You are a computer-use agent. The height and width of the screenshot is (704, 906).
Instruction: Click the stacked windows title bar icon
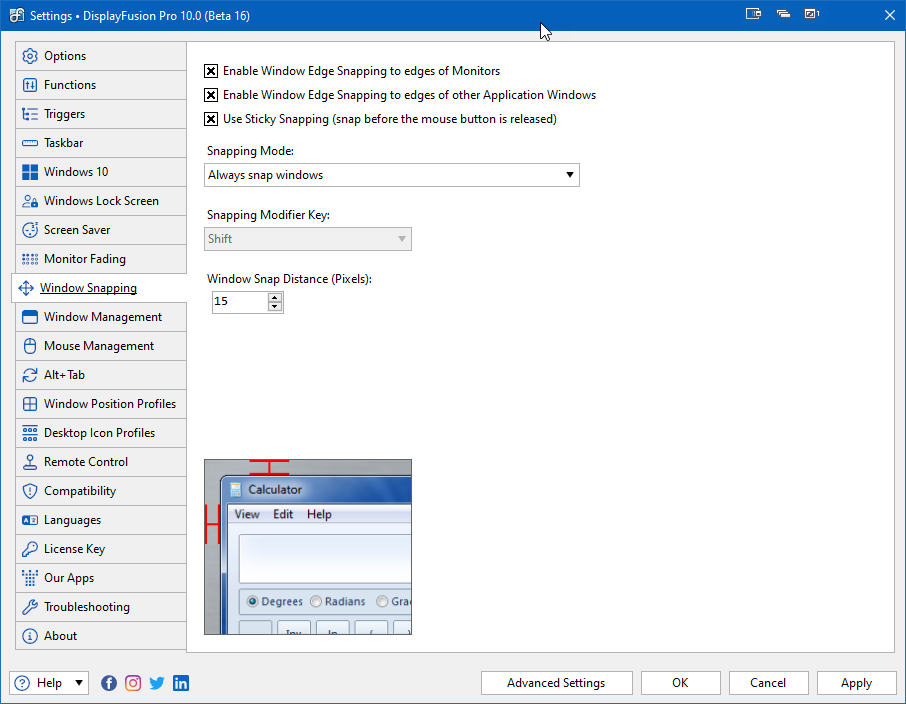[x=783, y=13]
